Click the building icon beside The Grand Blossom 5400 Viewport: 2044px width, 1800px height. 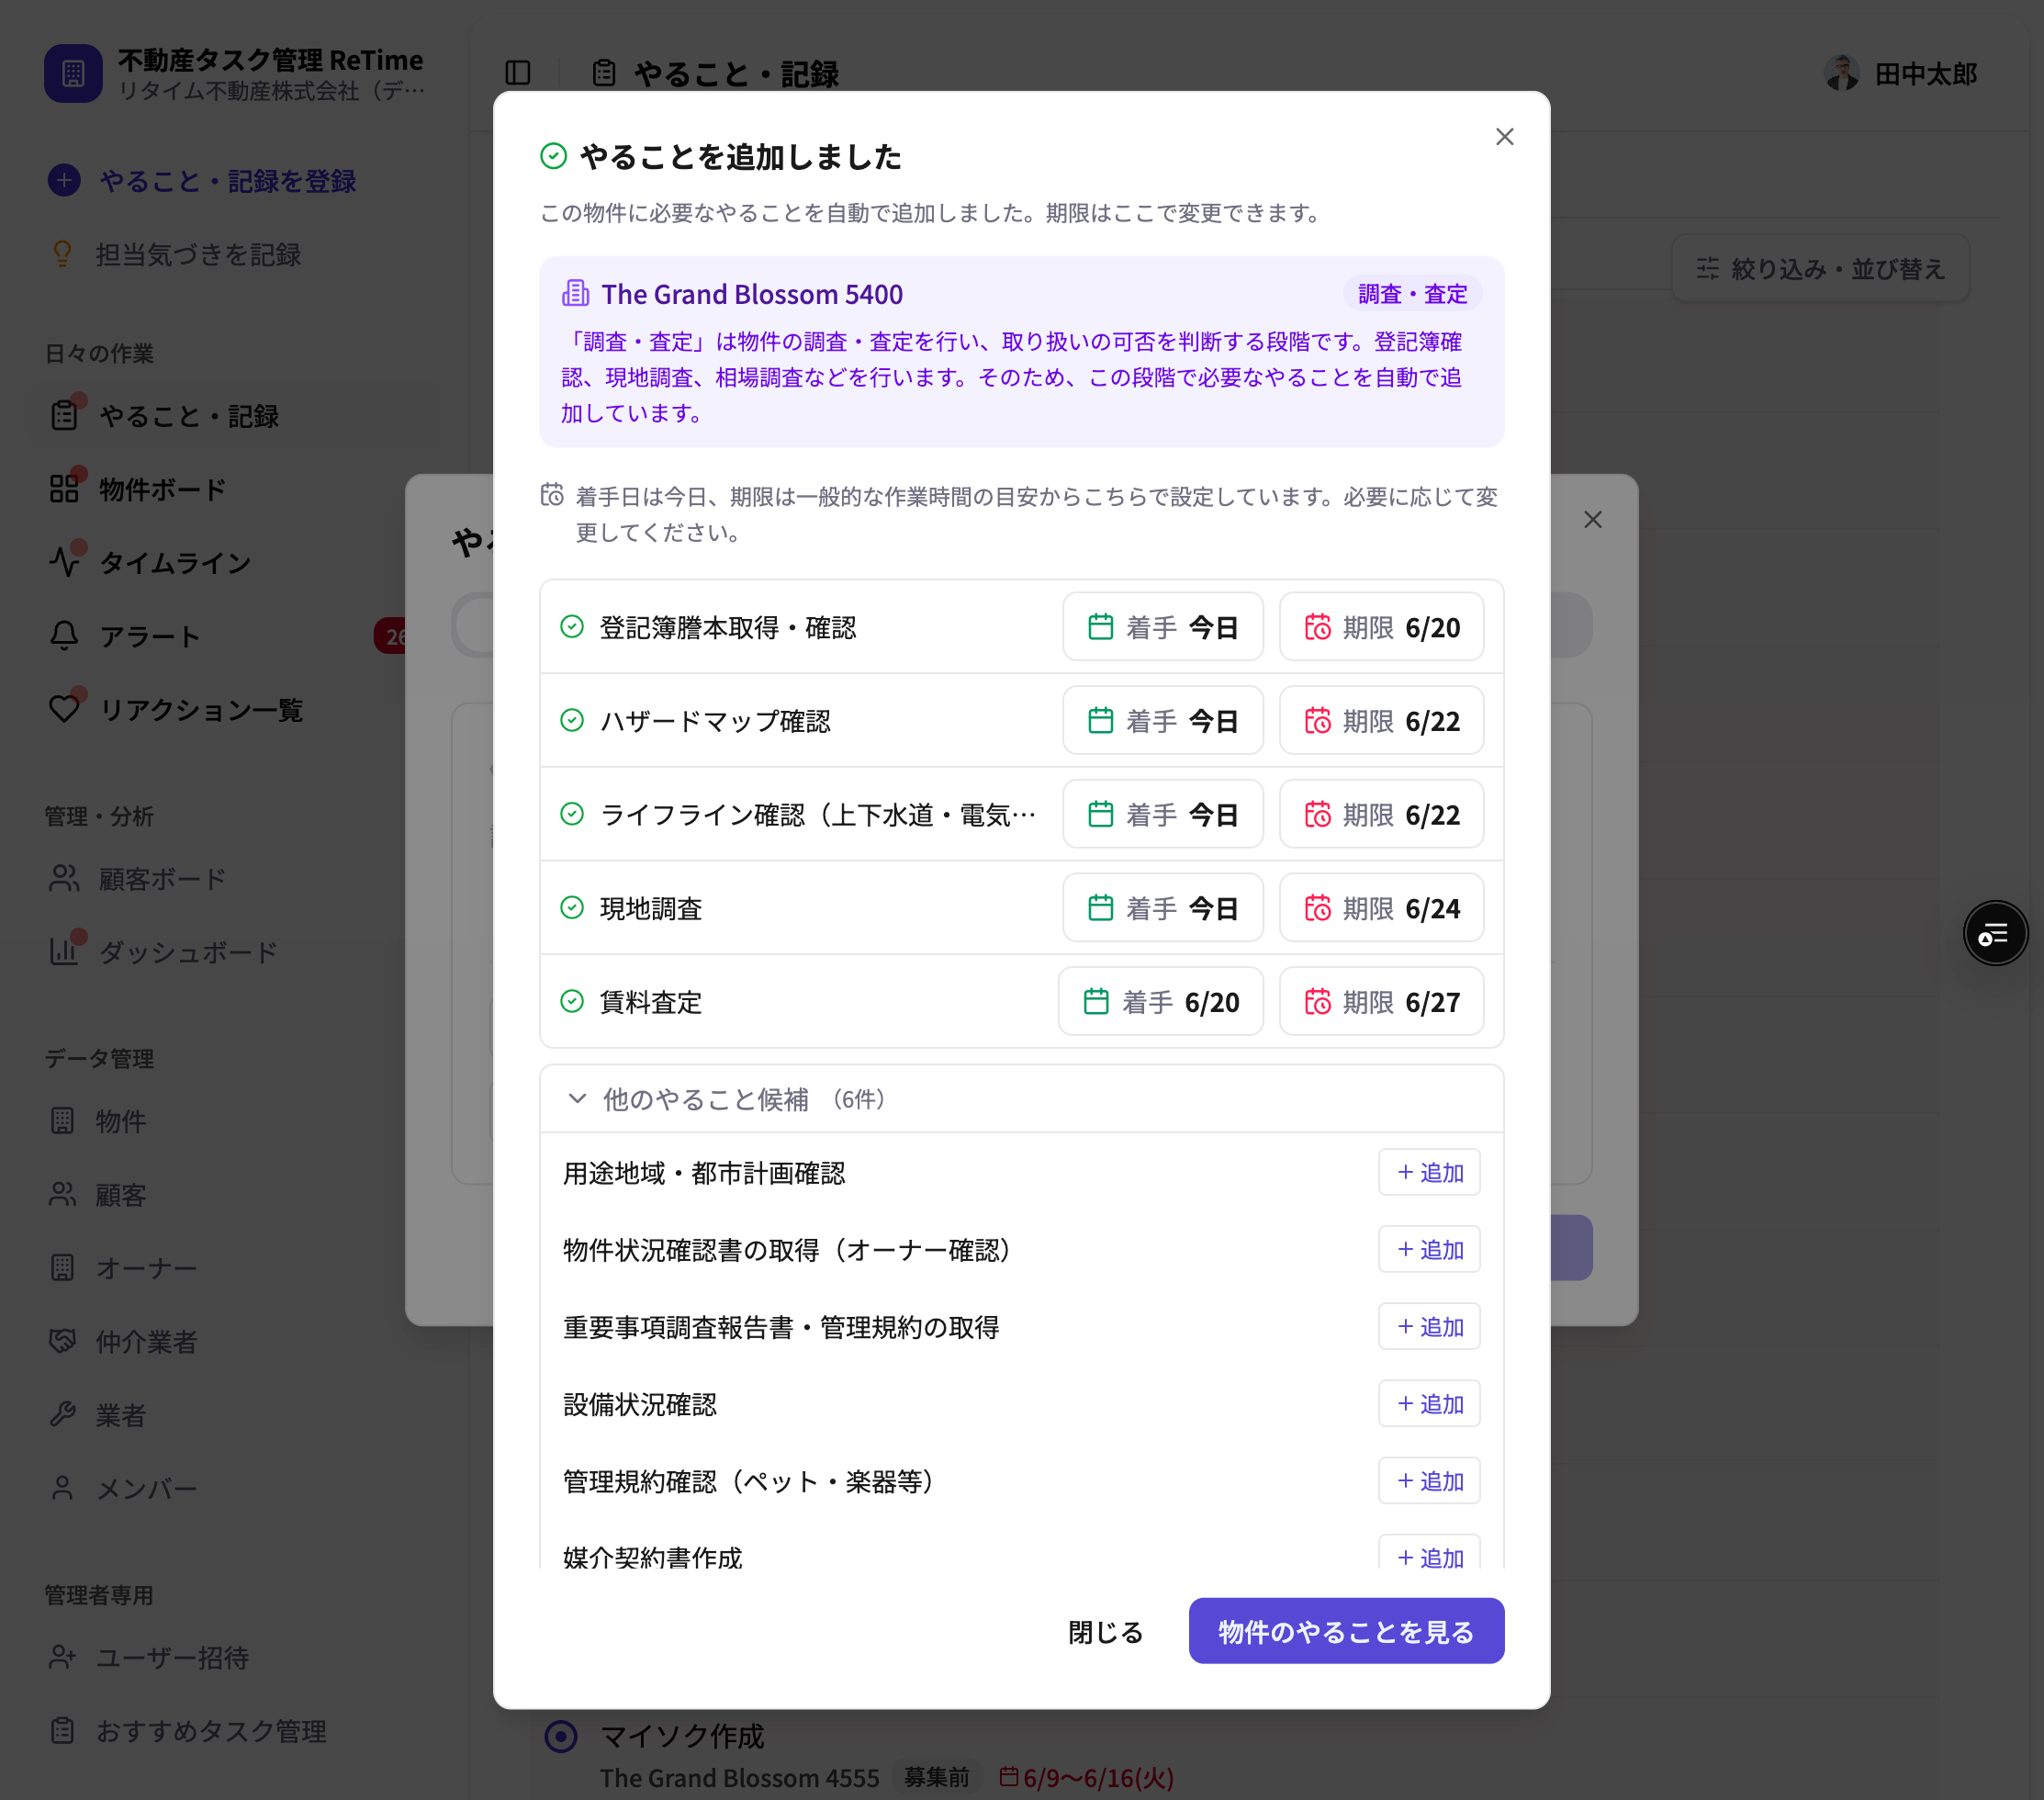point(576,293)
